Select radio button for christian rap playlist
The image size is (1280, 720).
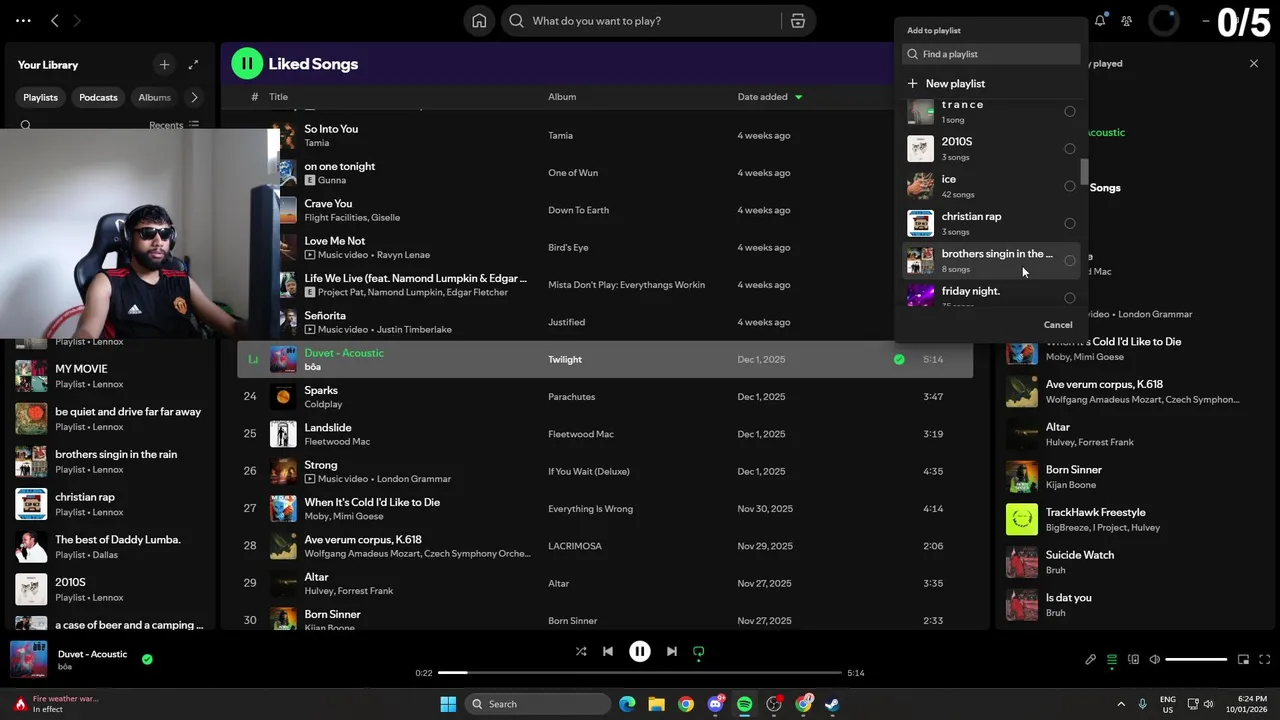(x=1070, y=223)
